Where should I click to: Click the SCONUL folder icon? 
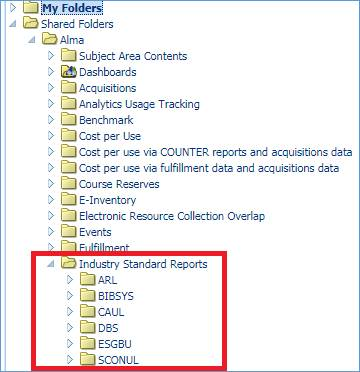pos(88,360)
